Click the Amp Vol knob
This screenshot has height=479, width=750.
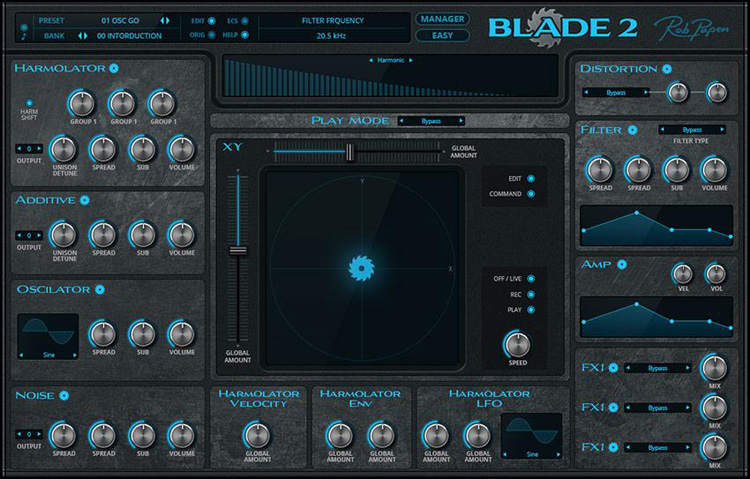pyautogui.click(x=716, y=274)
